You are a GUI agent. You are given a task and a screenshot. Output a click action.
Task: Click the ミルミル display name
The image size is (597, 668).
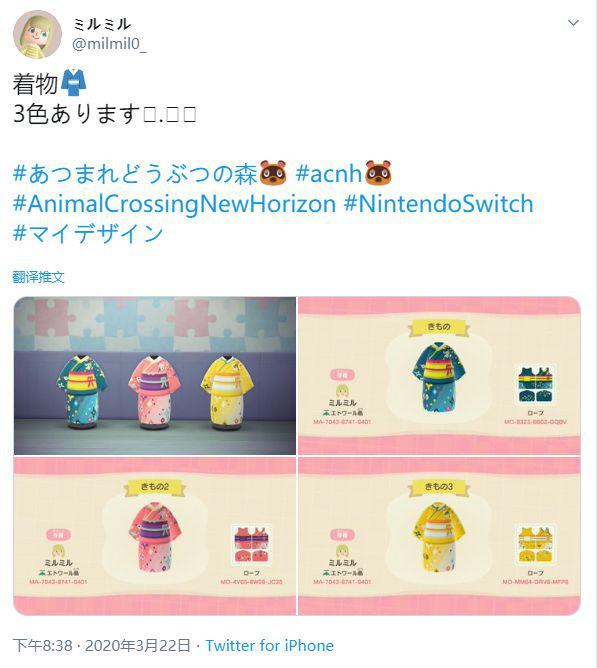pos(101,24)
